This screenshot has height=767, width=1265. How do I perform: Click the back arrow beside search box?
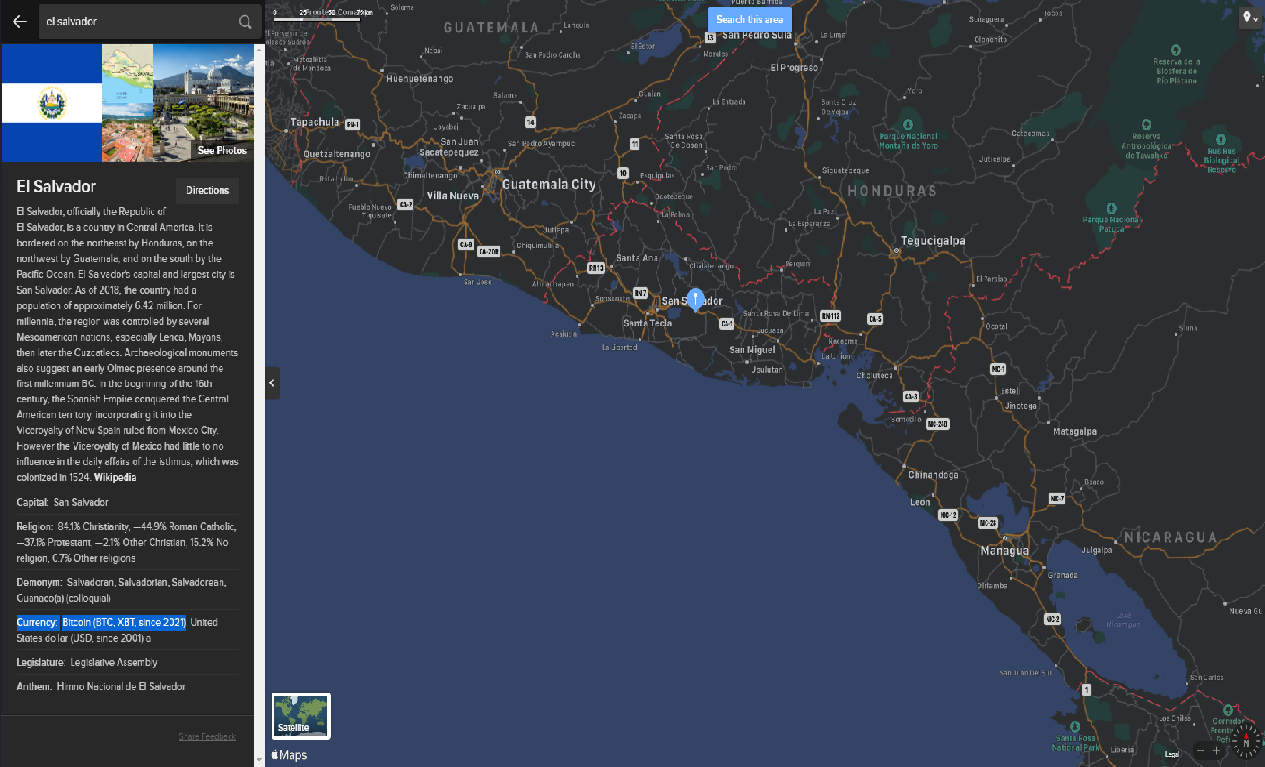(19, 21)
